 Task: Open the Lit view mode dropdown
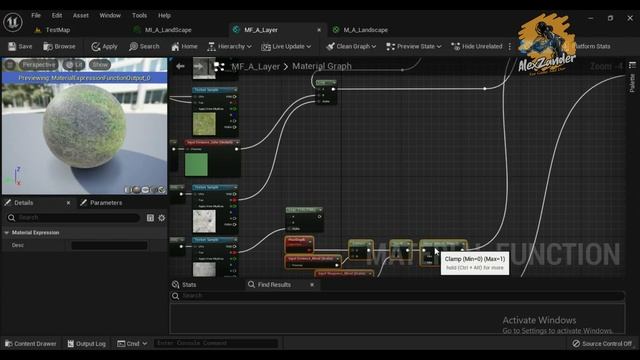tap(75, 64)
